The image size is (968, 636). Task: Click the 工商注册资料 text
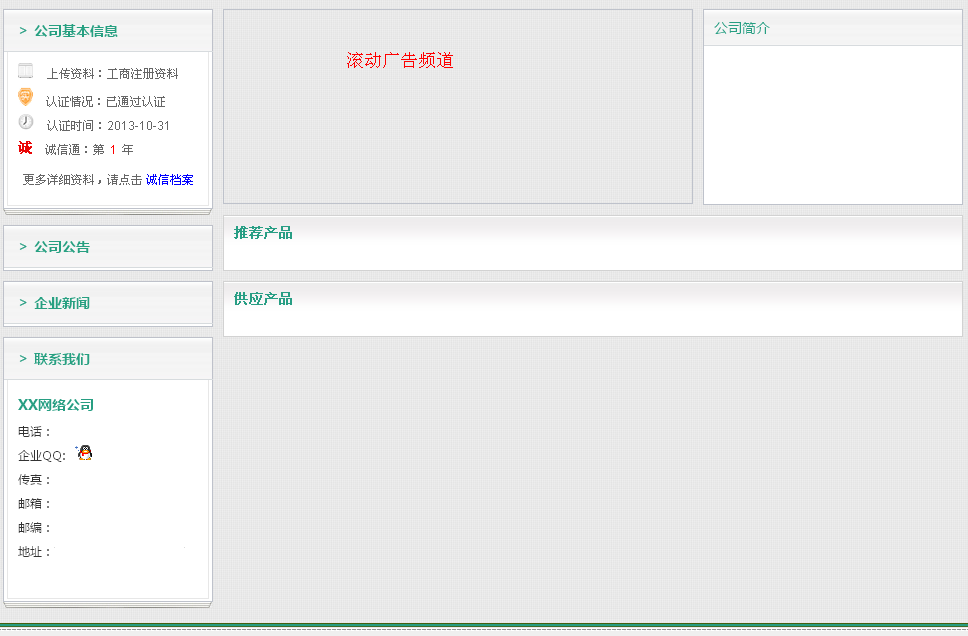(142, 74)
